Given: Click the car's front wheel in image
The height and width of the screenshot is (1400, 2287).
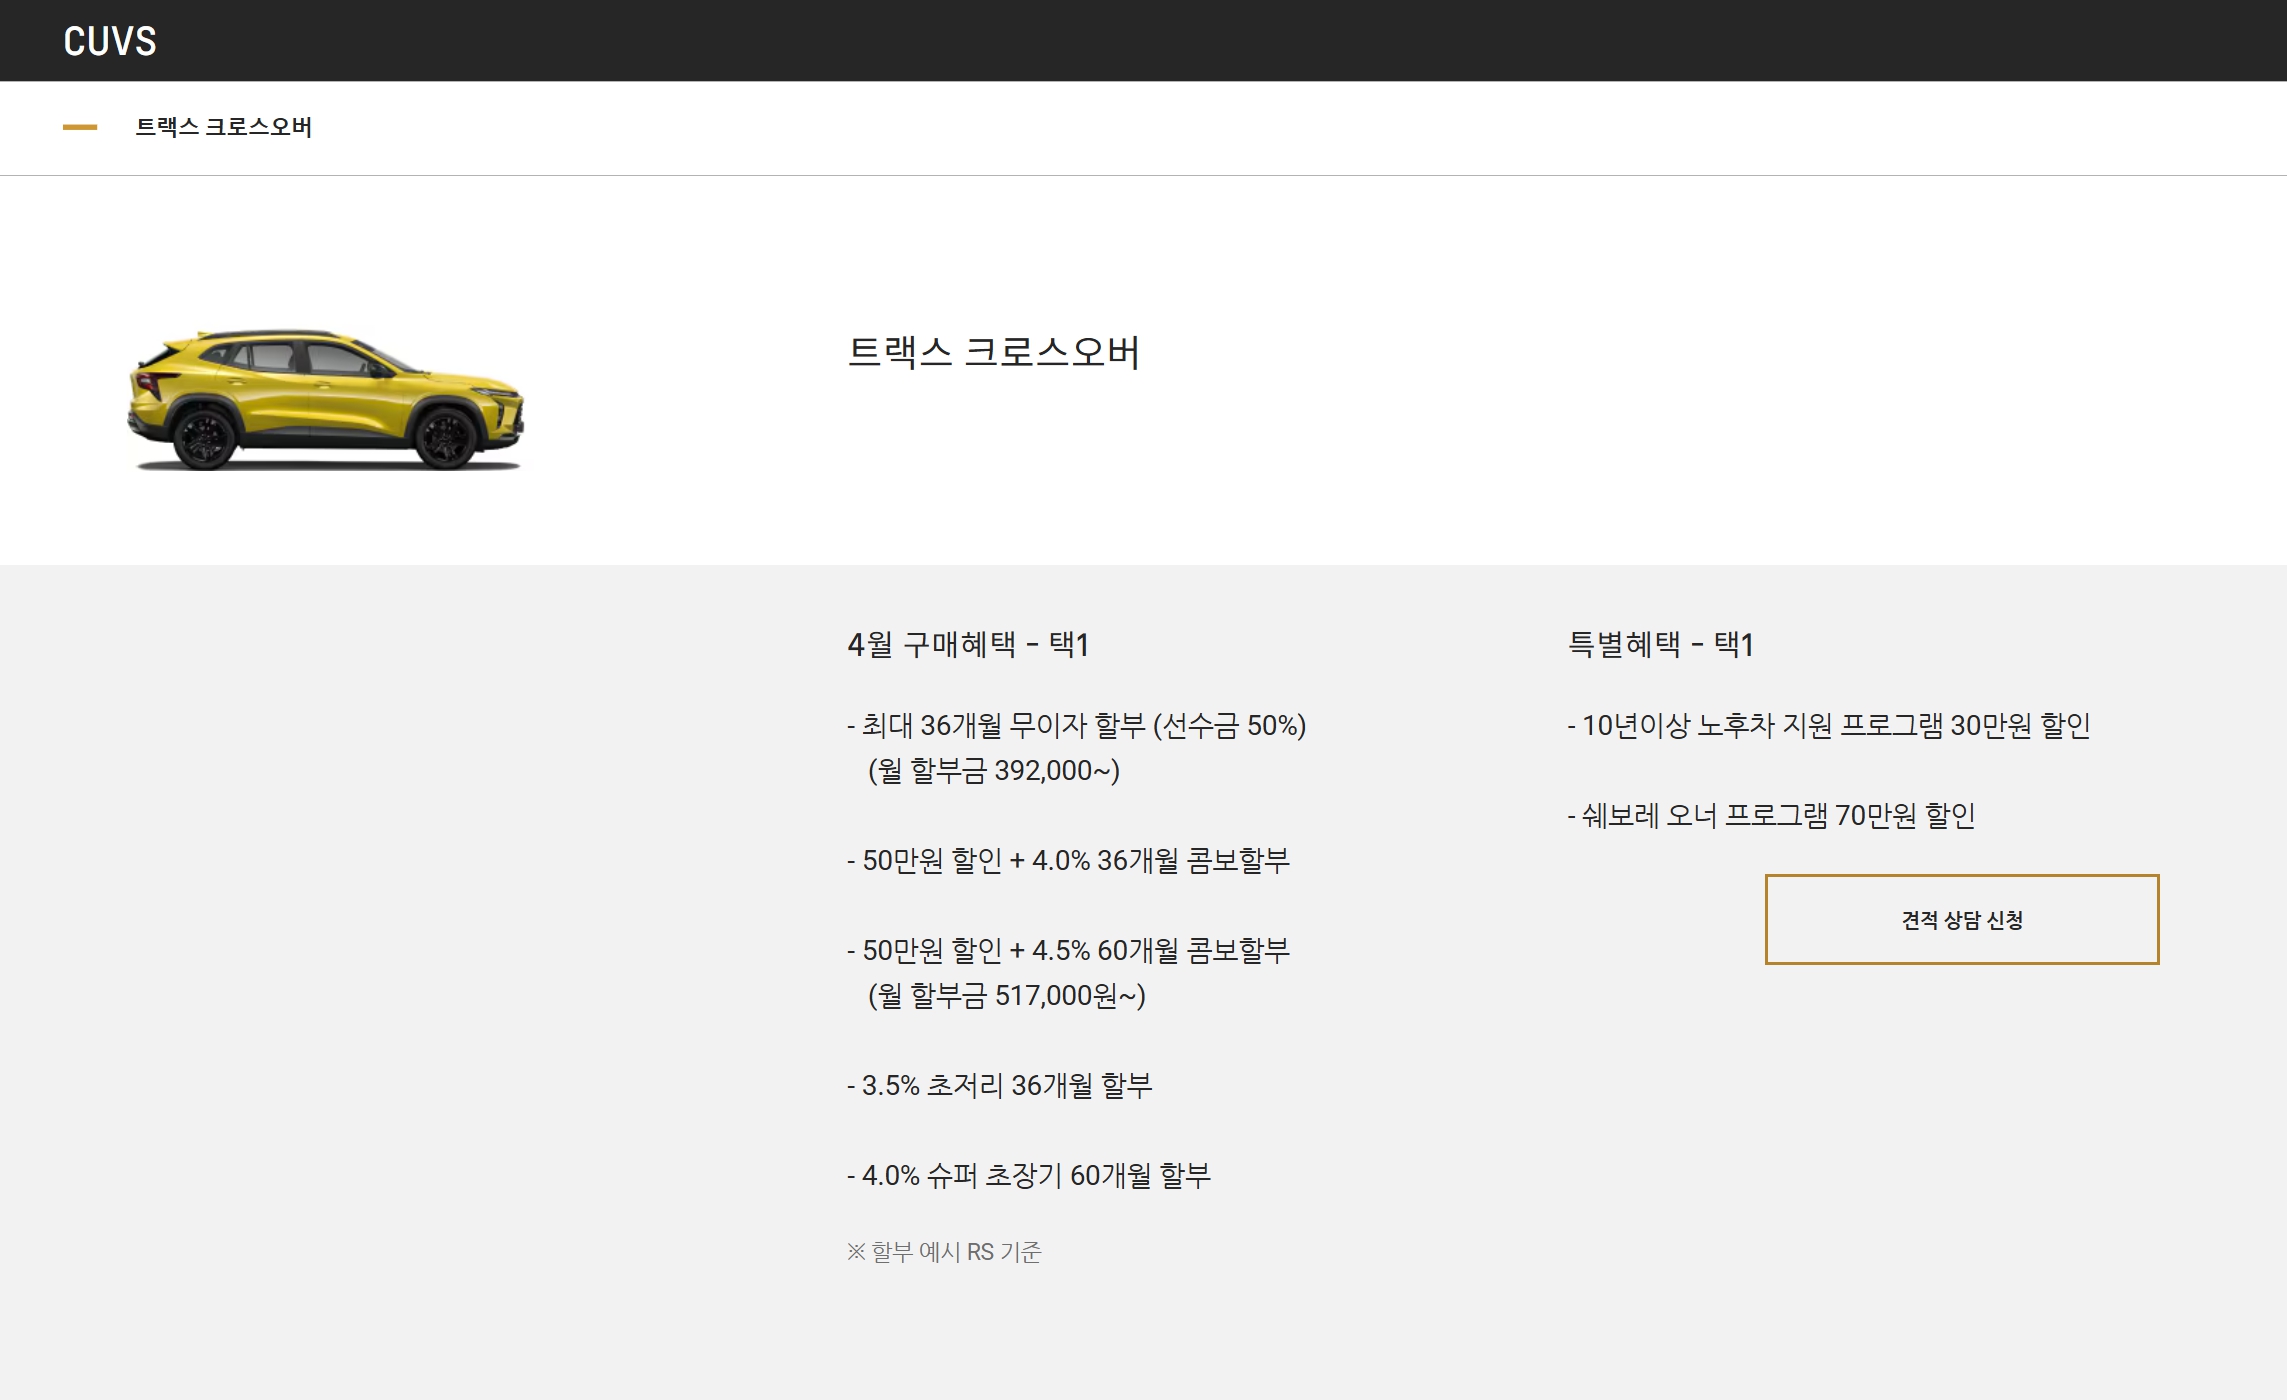Looking at the screenshot, I should coord(446,438).
